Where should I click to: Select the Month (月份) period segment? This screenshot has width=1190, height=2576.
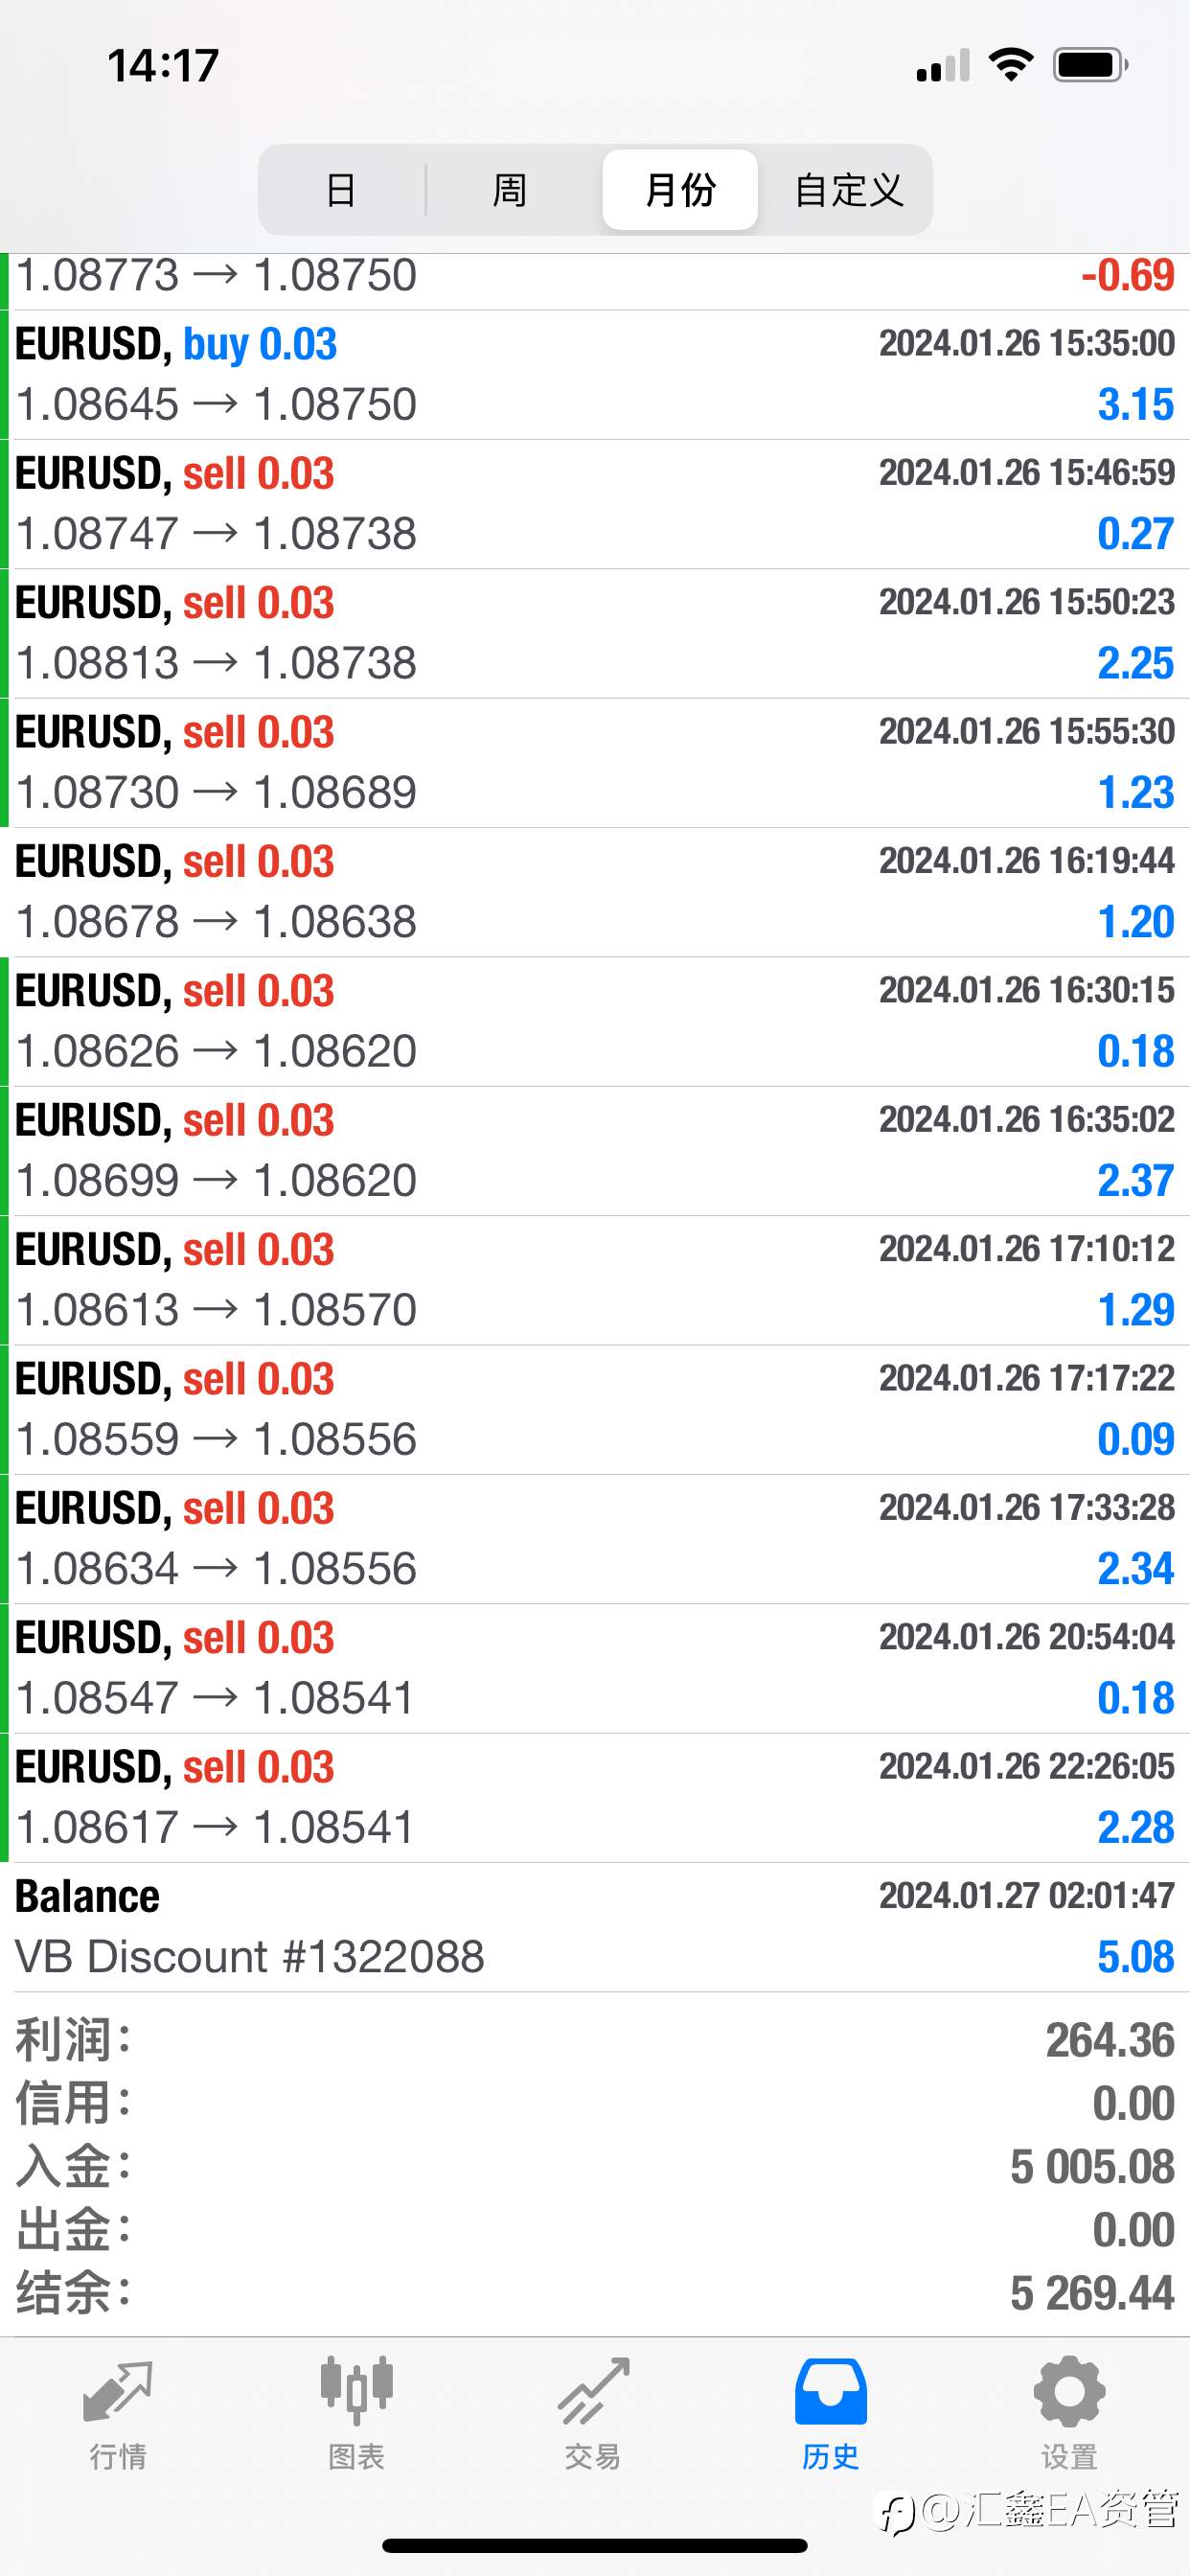[680, 190]
